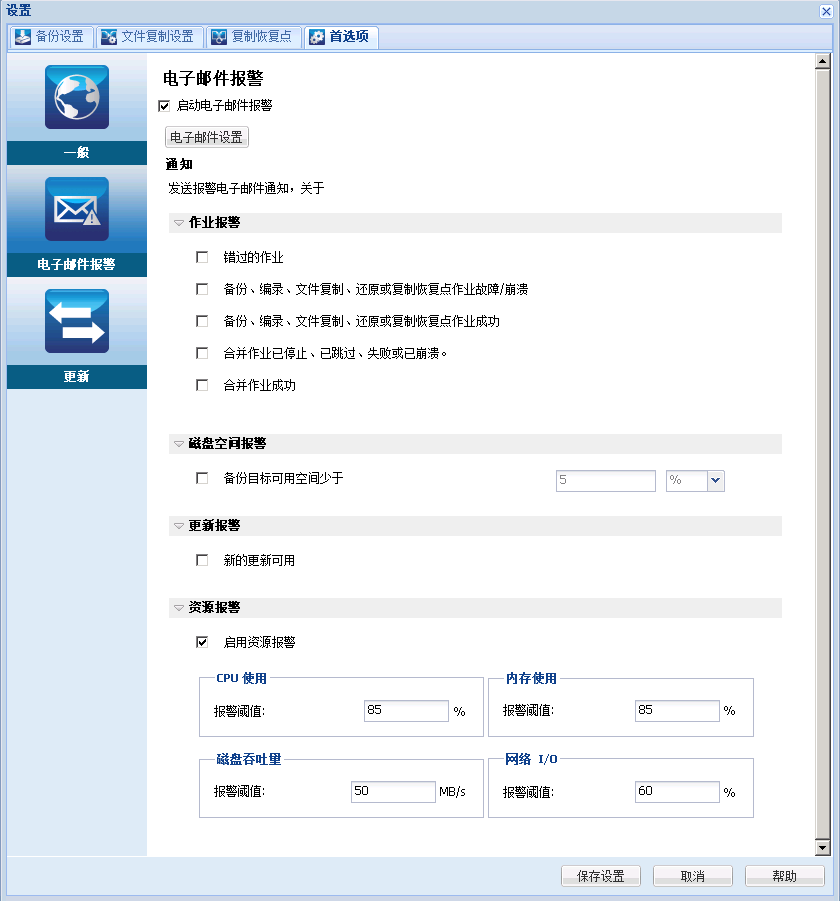
Task: Click the CPU 使用 threshold field
Action: (x=406, y=711)
